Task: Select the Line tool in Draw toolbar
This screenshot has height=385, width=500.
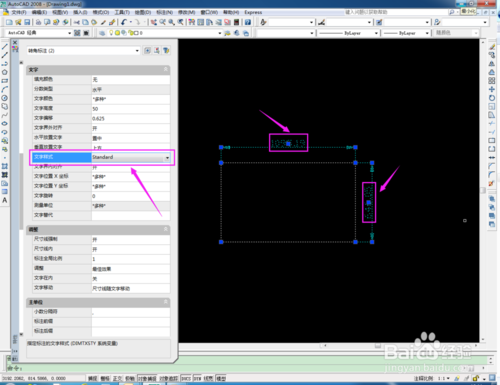Action: click(x=5, y=46)
